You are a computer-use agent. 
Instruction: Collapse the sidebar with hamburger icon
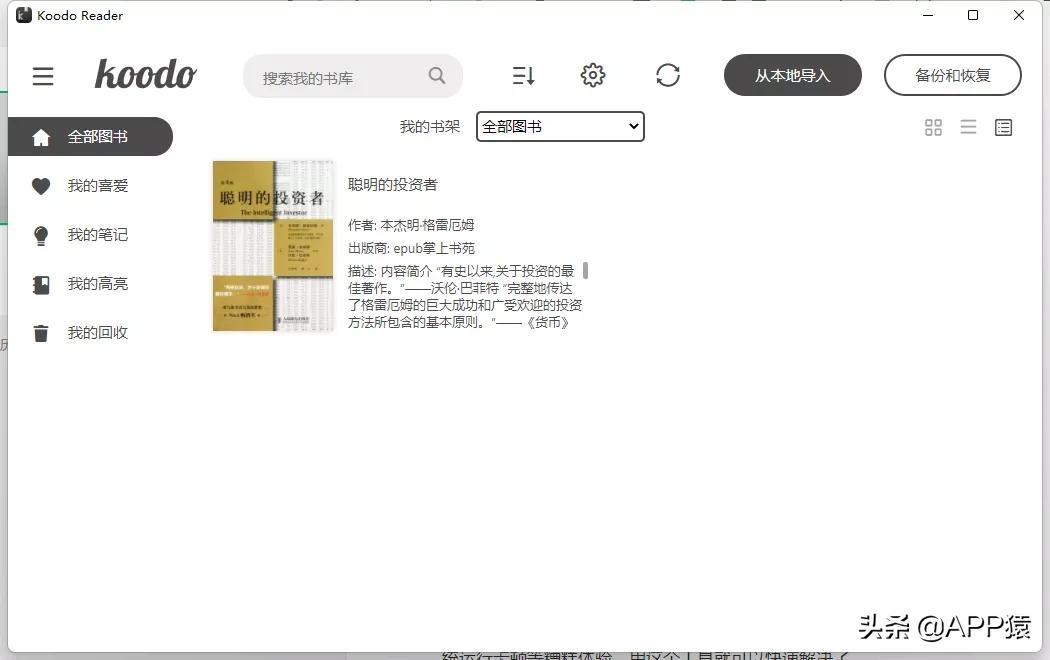pyautogui.click(x=43, y=75)
